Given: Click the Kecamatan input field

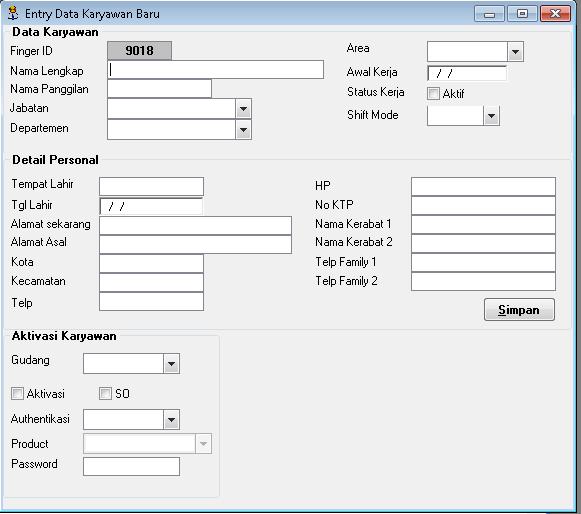Looking at the screenshot, I should (151, 282).
